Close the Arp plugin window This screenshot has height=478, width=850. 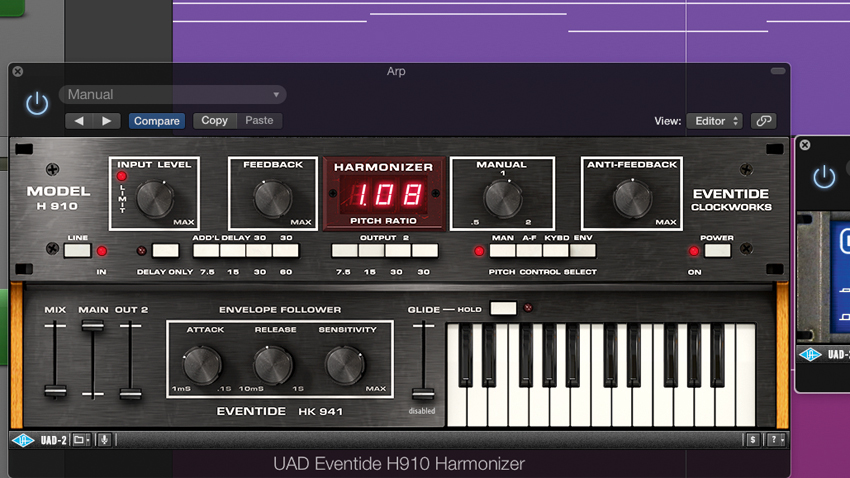[x=18, y=72]
